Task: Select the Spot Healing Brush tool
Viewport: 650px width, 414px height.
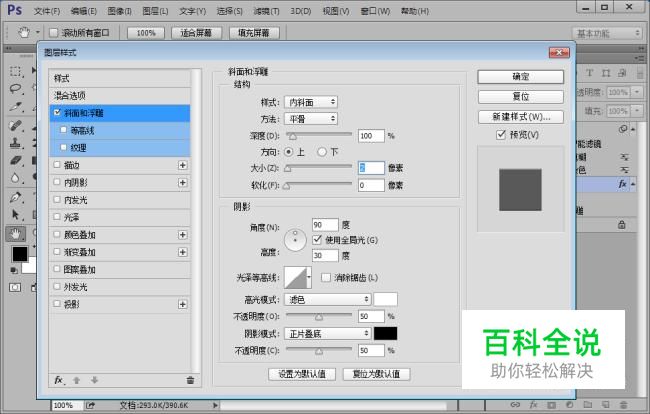Action: (x=15, y=125)
